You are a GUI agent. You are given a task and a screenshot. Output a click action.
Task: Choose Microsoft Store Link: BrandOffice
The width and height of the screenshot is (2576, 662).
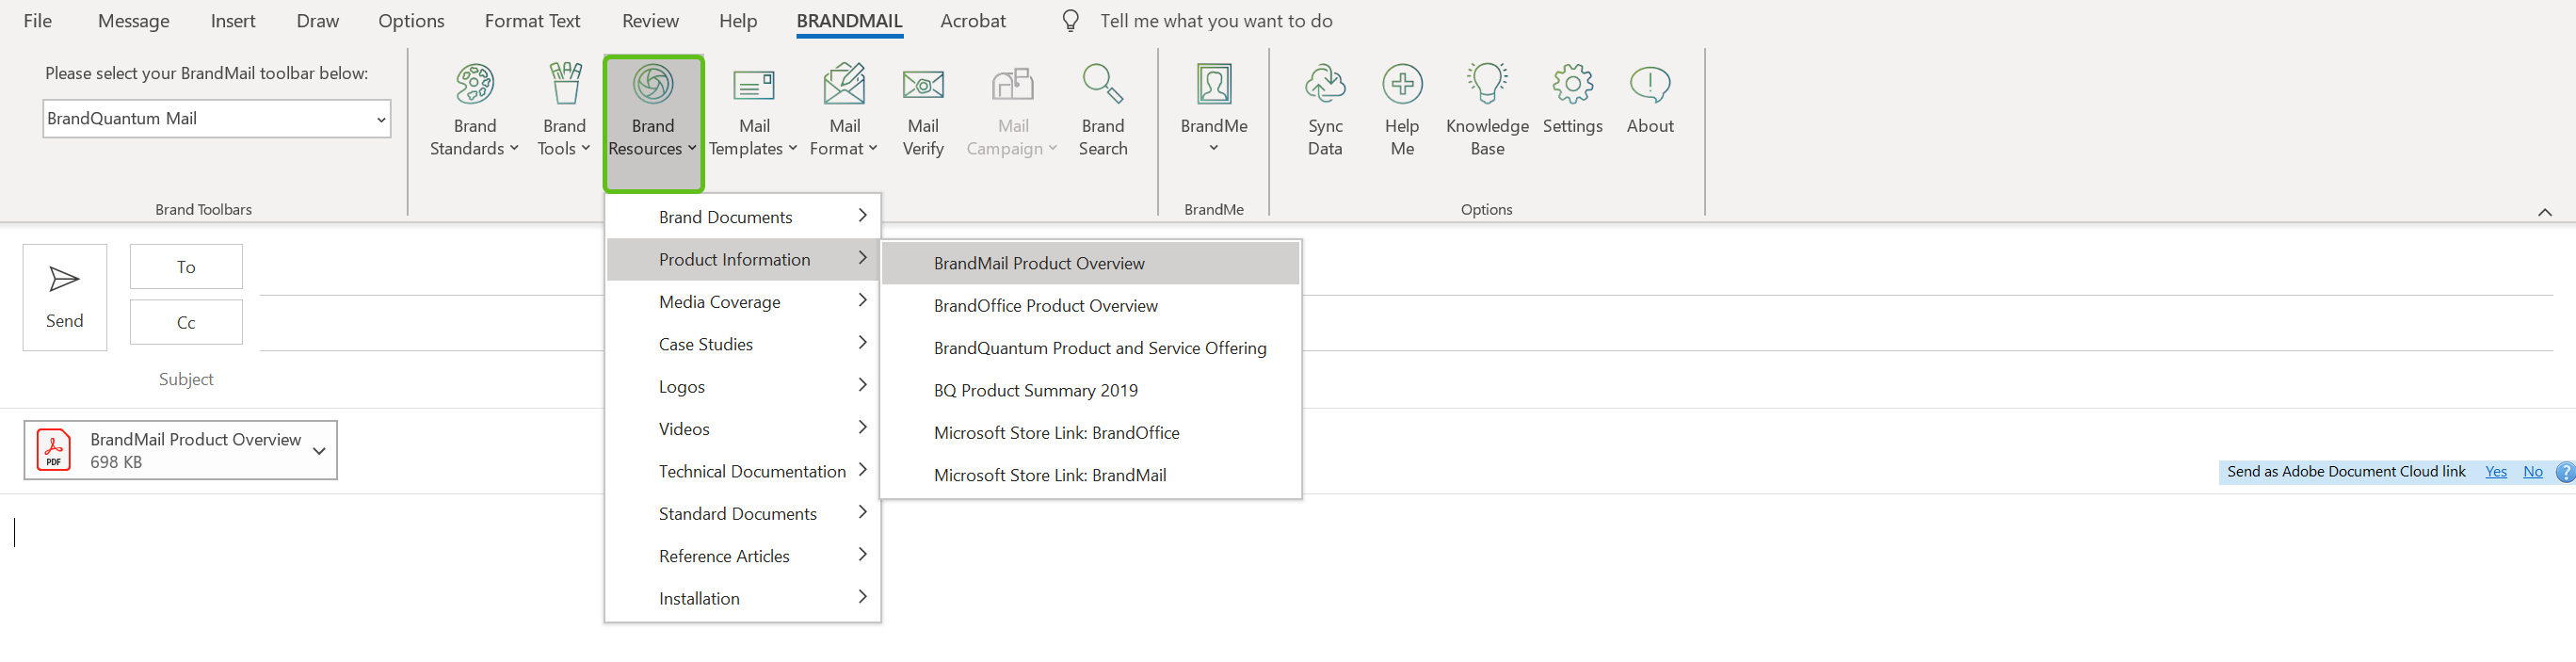click(x=1091, y=433)
